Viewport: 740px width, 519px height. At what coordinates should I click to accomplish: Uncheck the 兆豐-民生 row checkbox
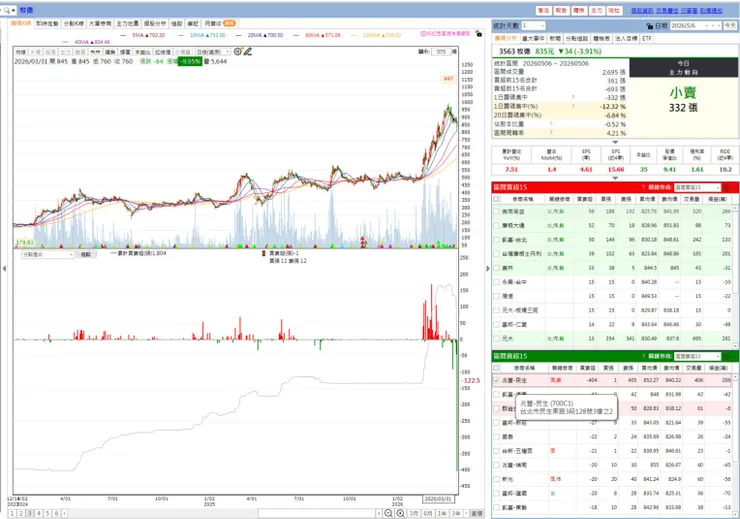click(x=496, y=380)
